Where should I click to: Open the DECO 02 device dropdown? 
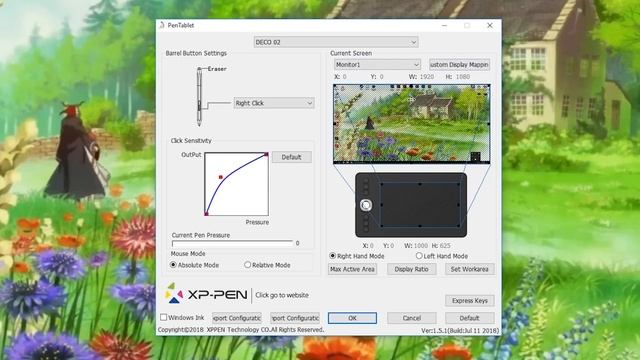[x=336, y=42]
